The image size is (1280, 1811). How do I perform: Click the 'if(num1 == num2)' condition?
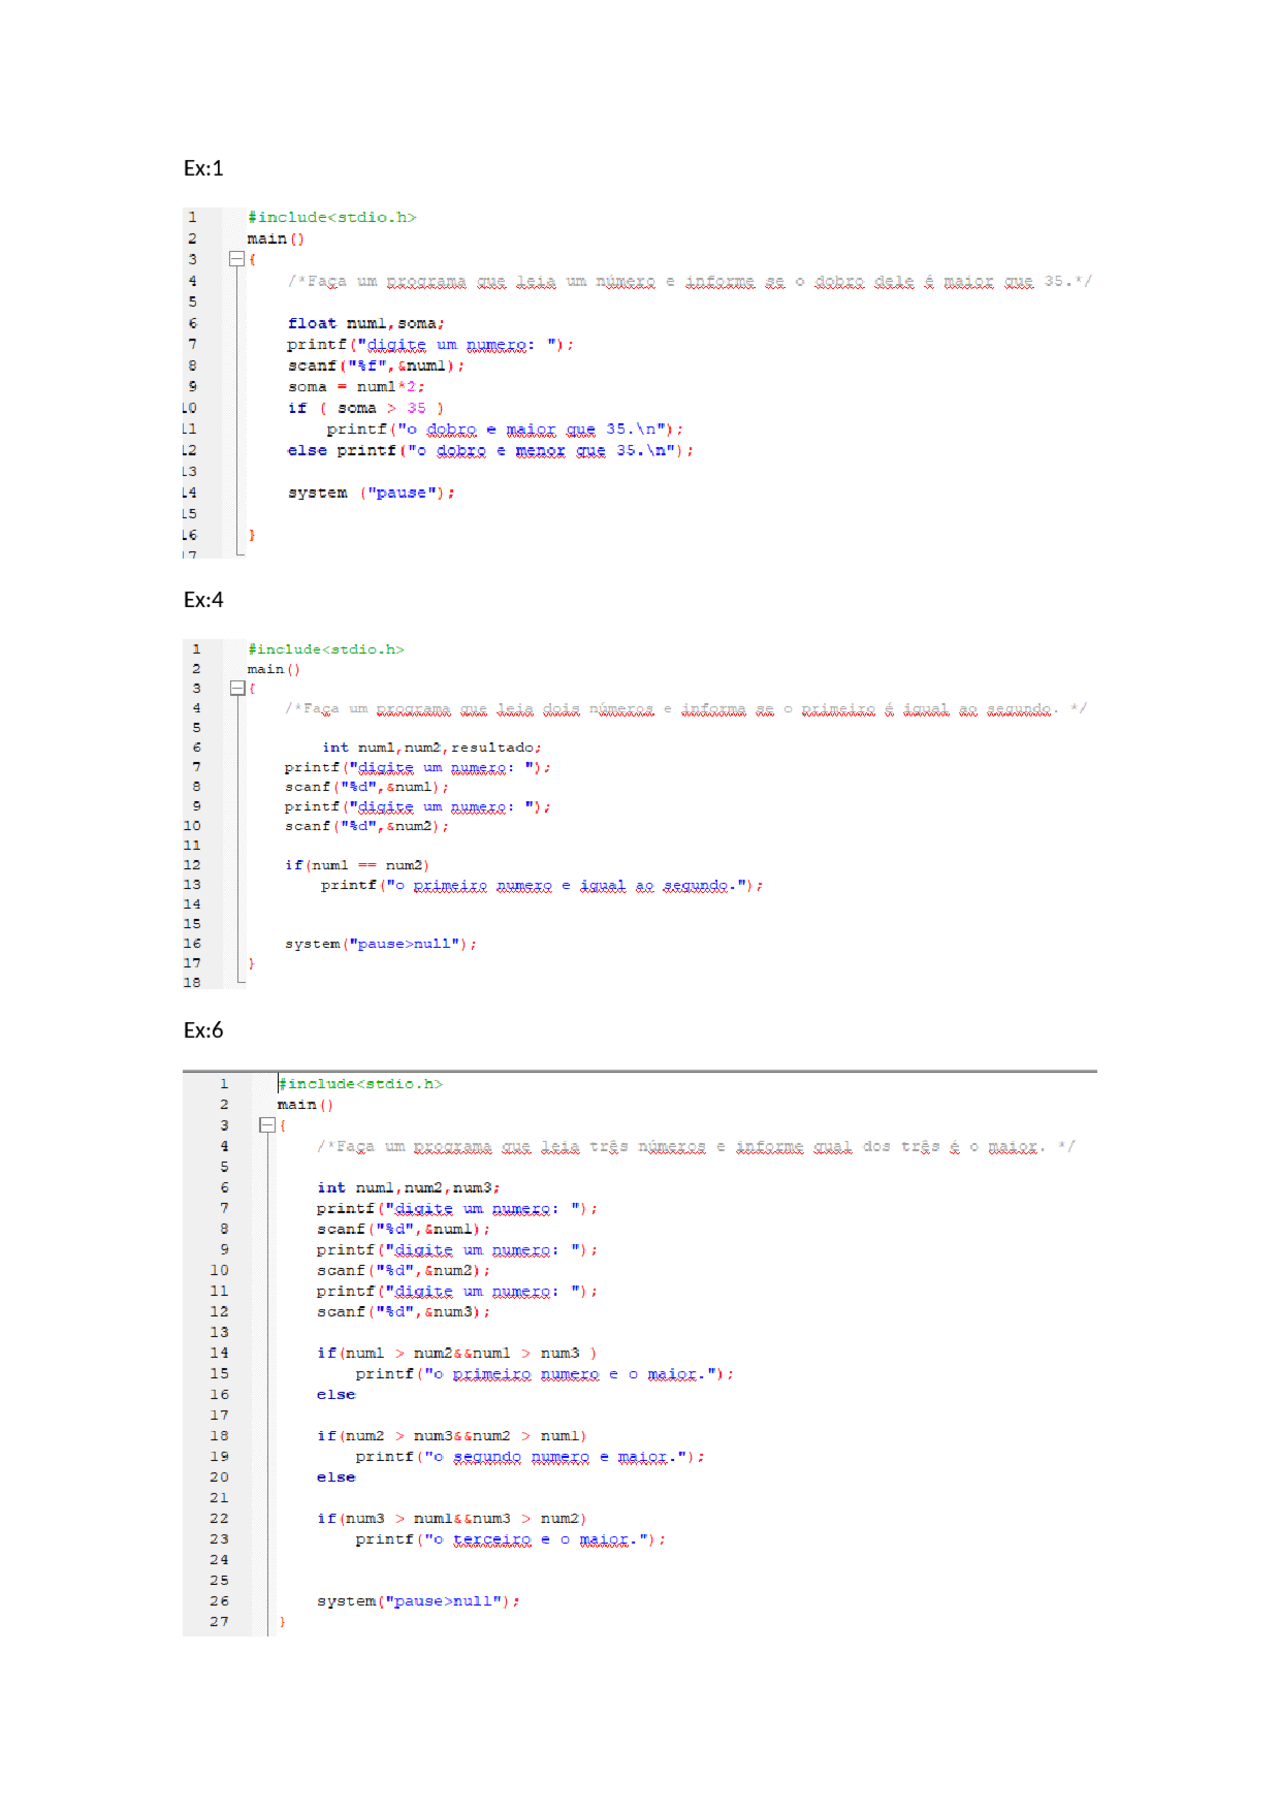coord(356,865)
